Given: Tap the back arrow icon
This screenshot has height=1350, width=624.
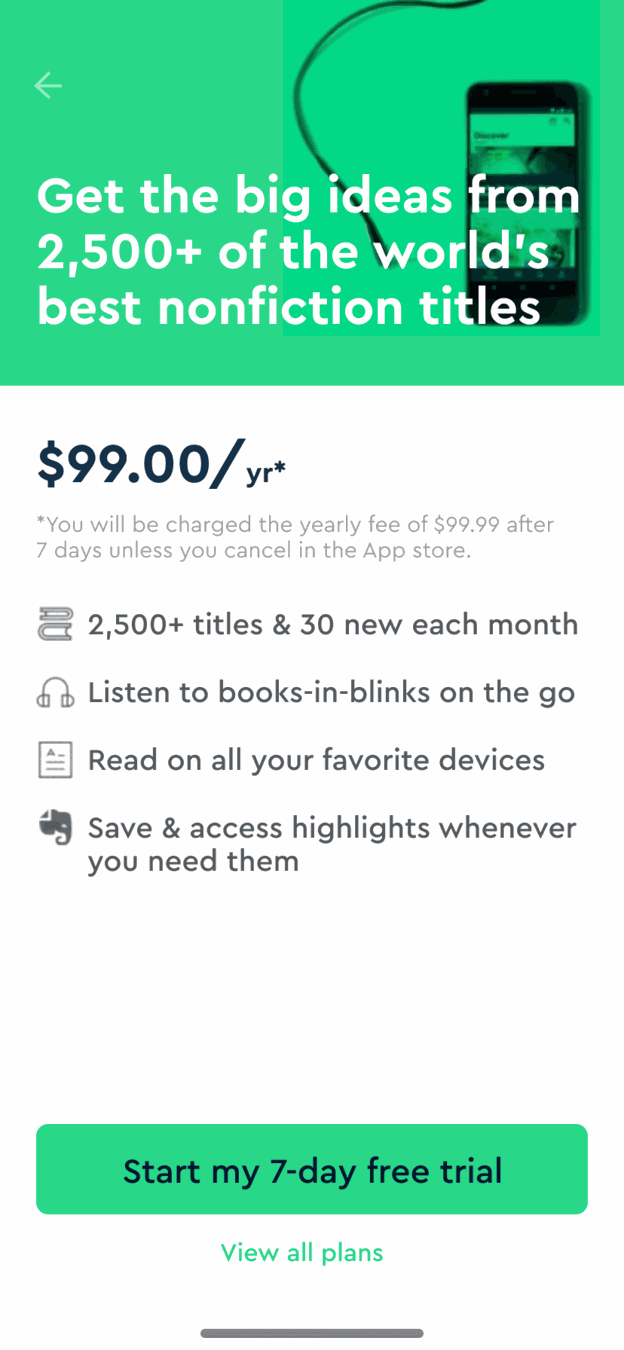Looking at the screenshot, I should tap(48, 86).
